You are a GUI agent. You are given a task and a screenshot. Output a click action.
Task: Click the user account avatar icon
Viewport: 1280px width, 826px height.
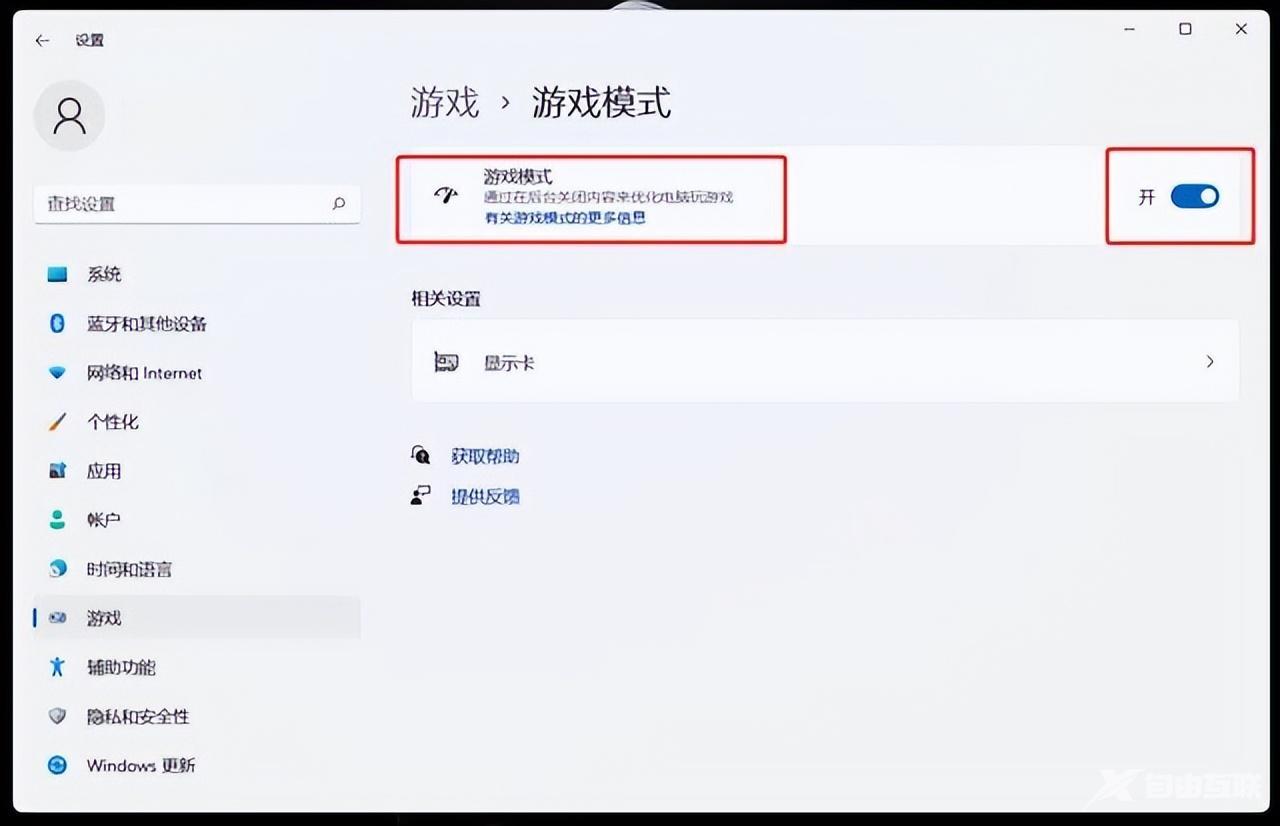tap(69, 116)
